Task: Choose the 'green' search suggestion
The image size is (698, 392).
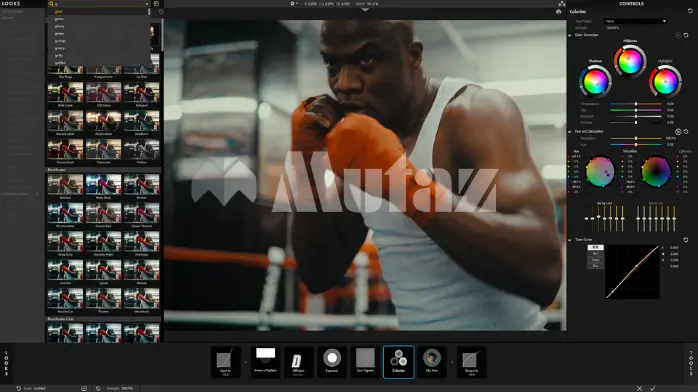Action: click(x=59, y=33)
